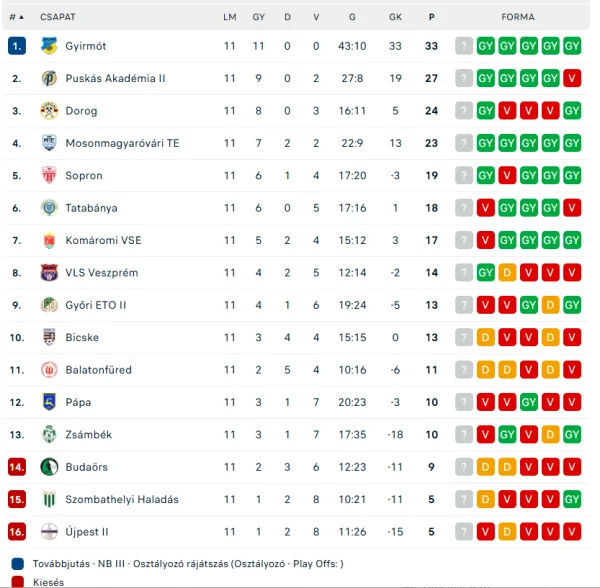600x588 pixels.
Task: Click the Puskás Akadémia II club logo
Action: (49, 78)
